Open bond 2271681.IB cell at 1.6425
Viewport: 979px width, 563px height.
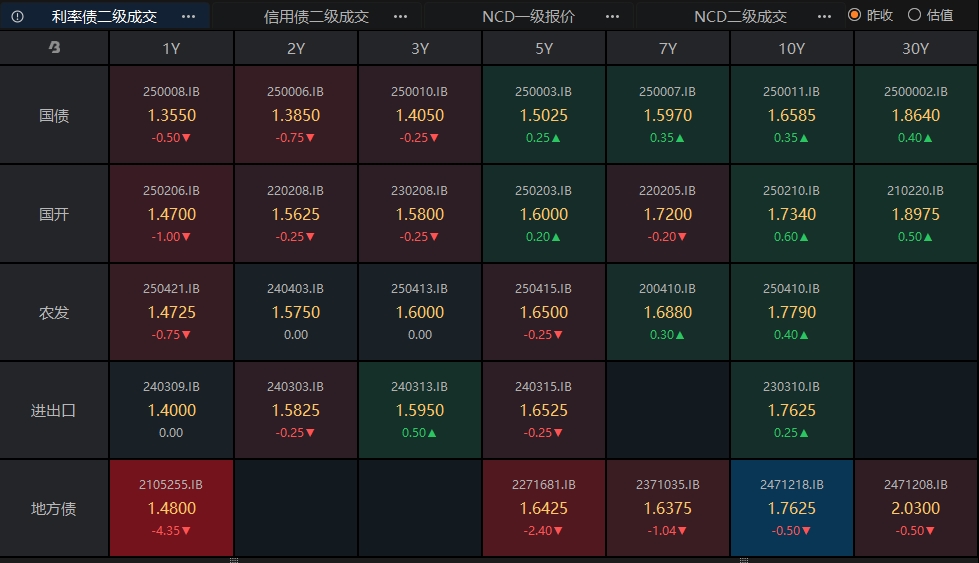click(544, 508)
